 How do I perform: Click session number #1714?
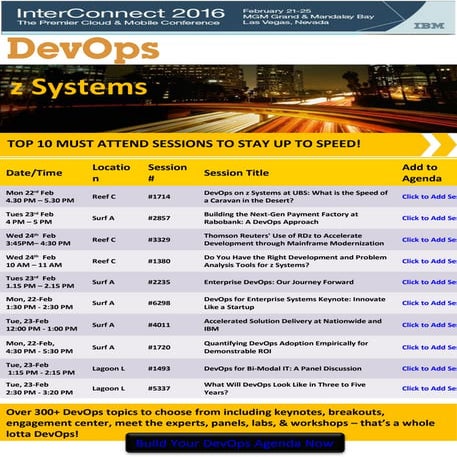pyautogui.click(x=159, y=197)
